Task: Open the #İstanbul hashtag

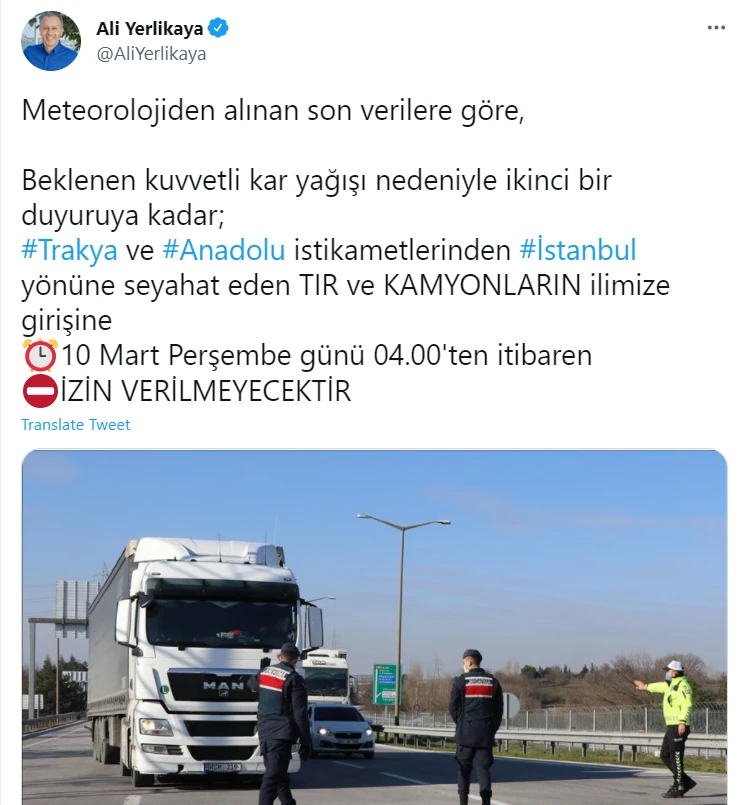Action: pyautogui.click(x=578, y=251)
